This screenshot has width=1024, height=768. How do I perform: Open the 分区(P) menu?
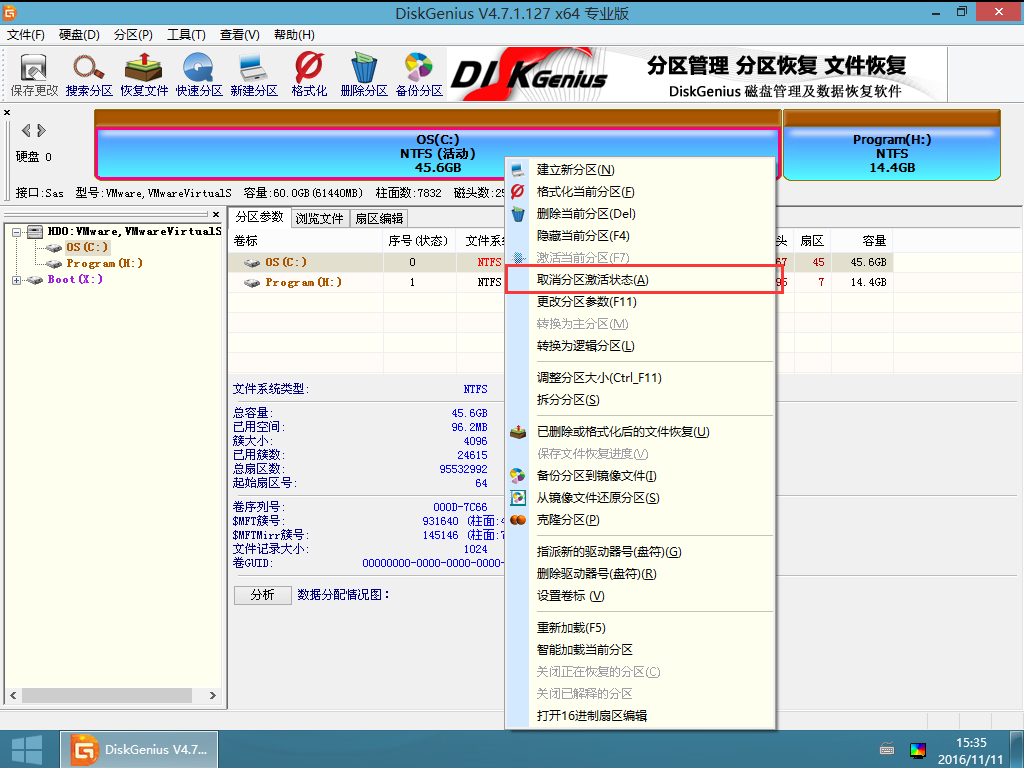coord(133,35)
